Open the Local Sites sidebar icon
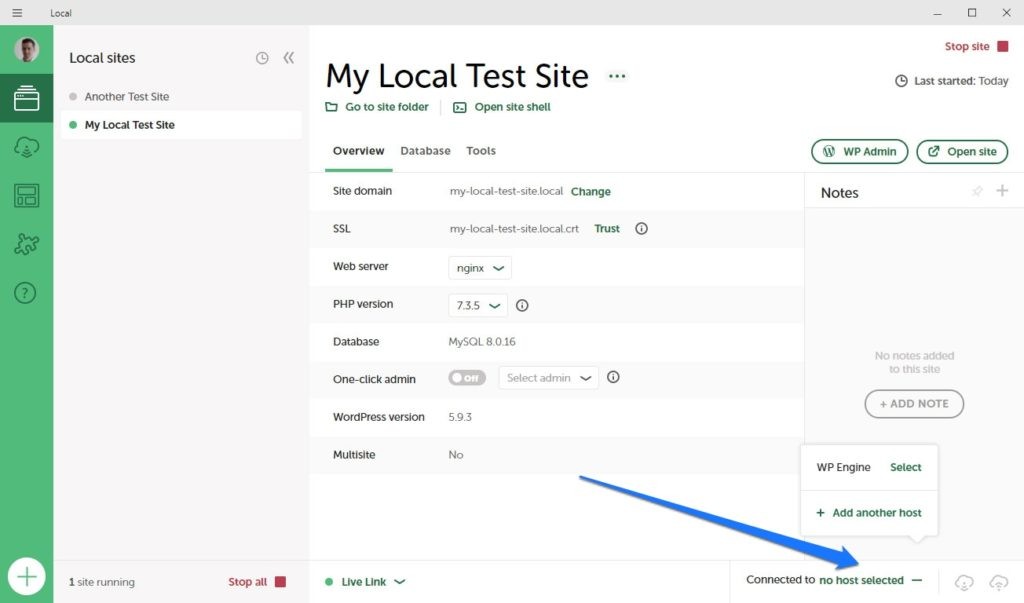The height and width of the screenshot is (603, 1024). point(26,99)
